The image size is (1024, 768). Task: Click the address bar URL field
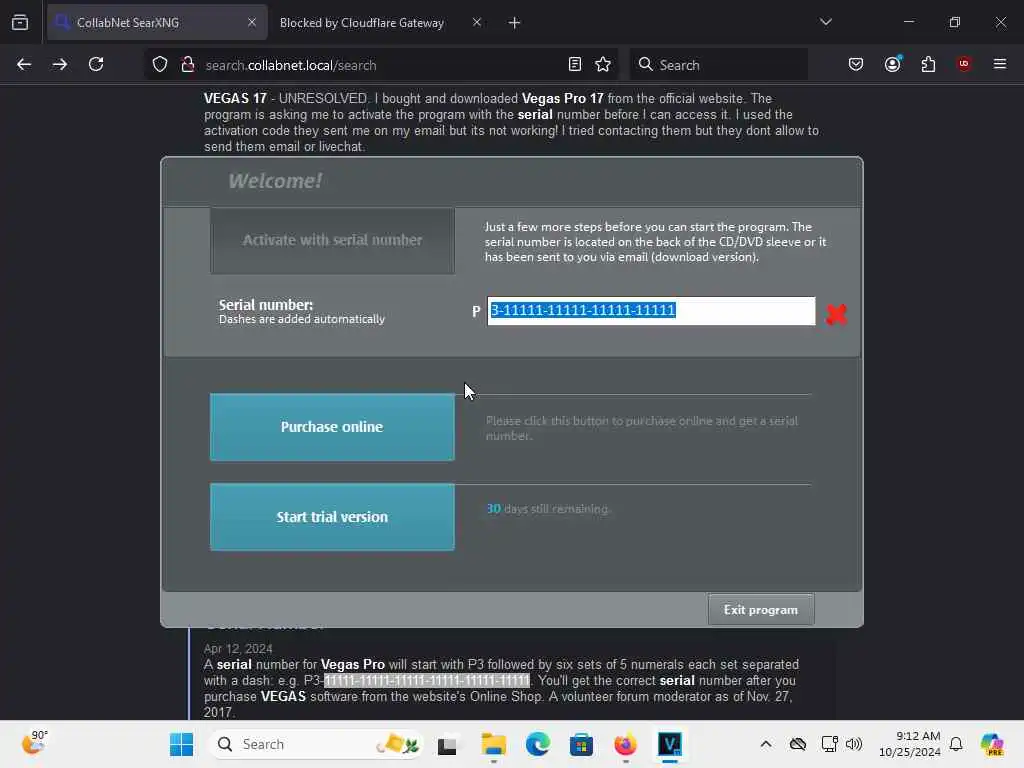[379, 65]
